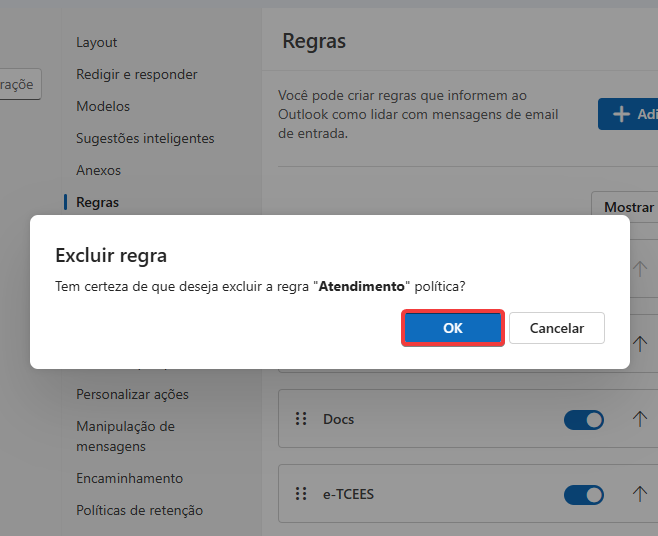Select Regras in the sidebar

[97, 202]
